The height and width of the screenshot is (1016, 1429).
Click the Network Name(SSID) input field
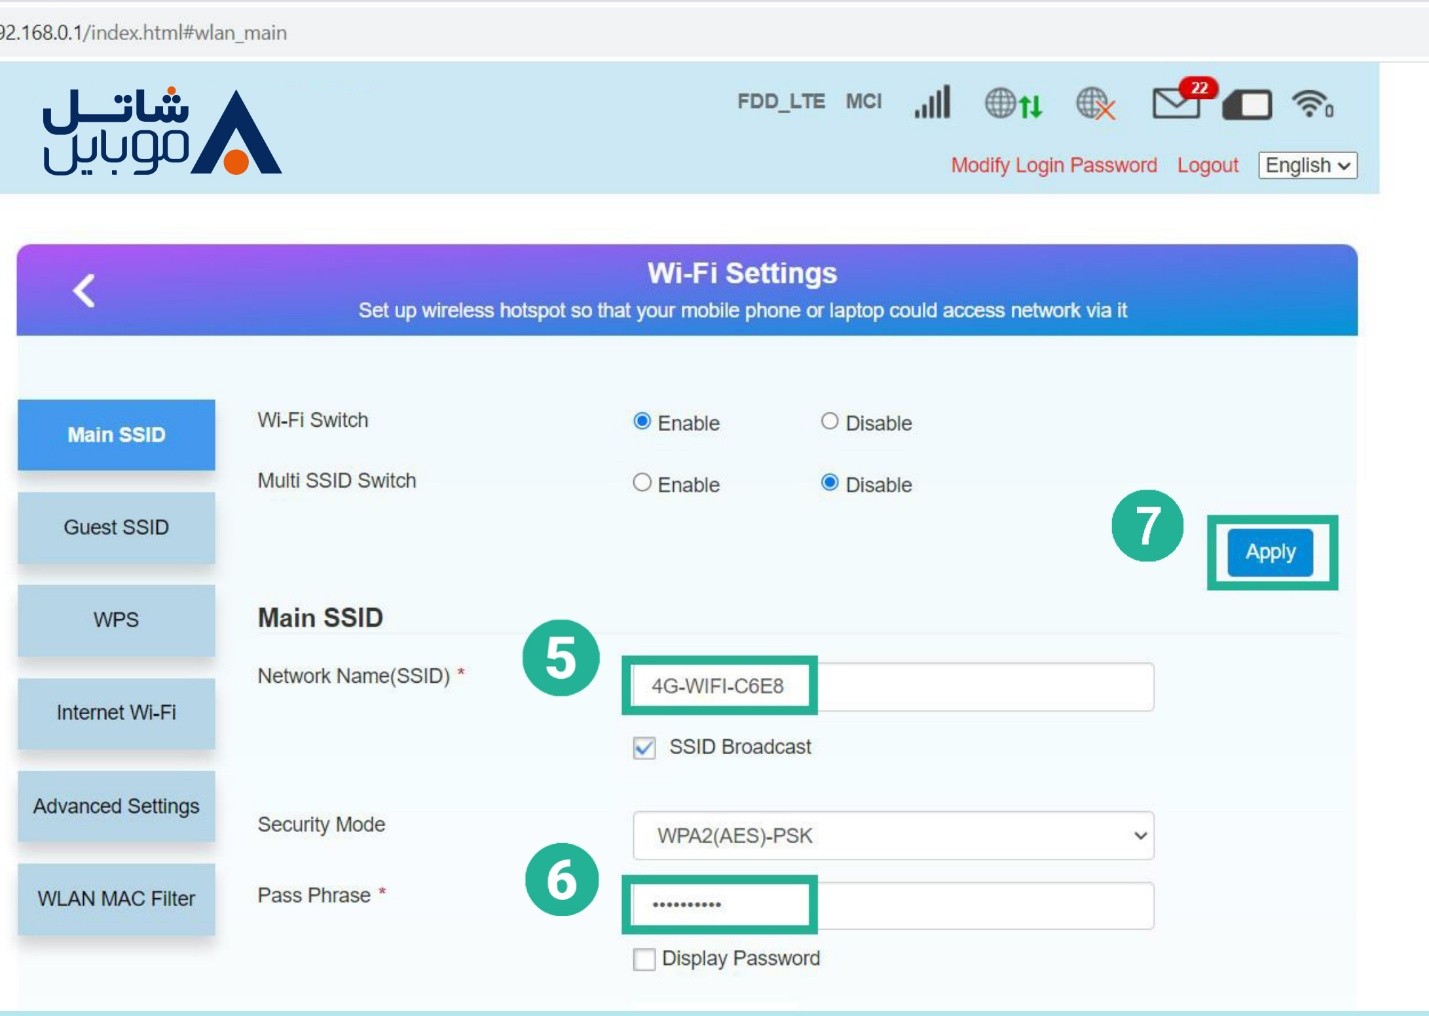point(893,687)
